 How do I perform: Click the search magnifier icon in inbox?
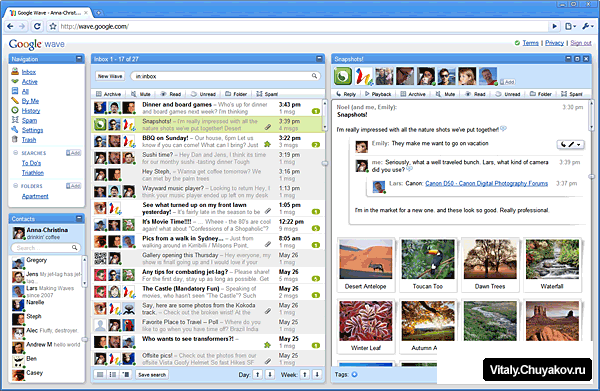point(314,76)
